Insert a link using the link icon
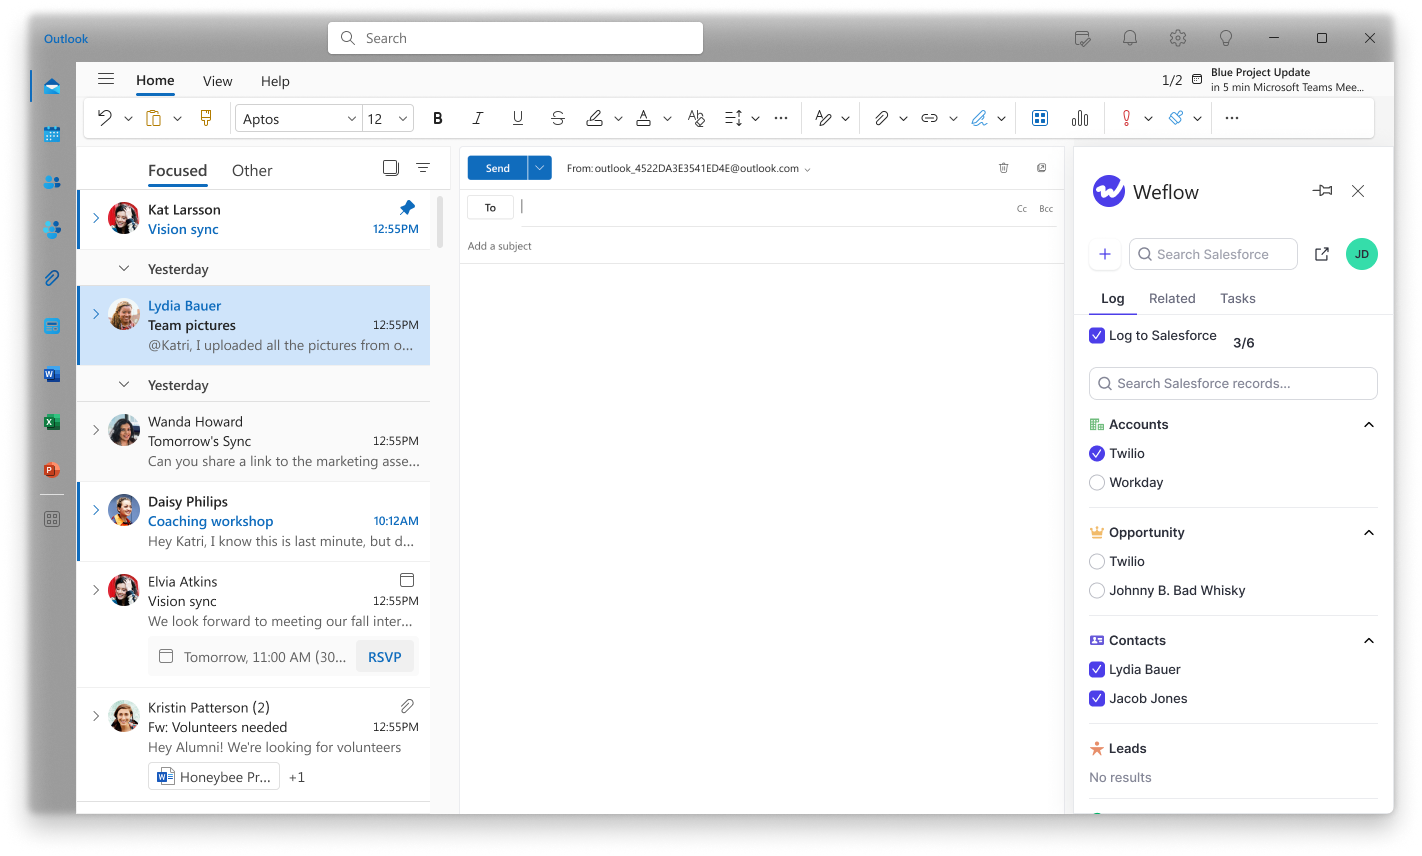 [x=929, y=118]
